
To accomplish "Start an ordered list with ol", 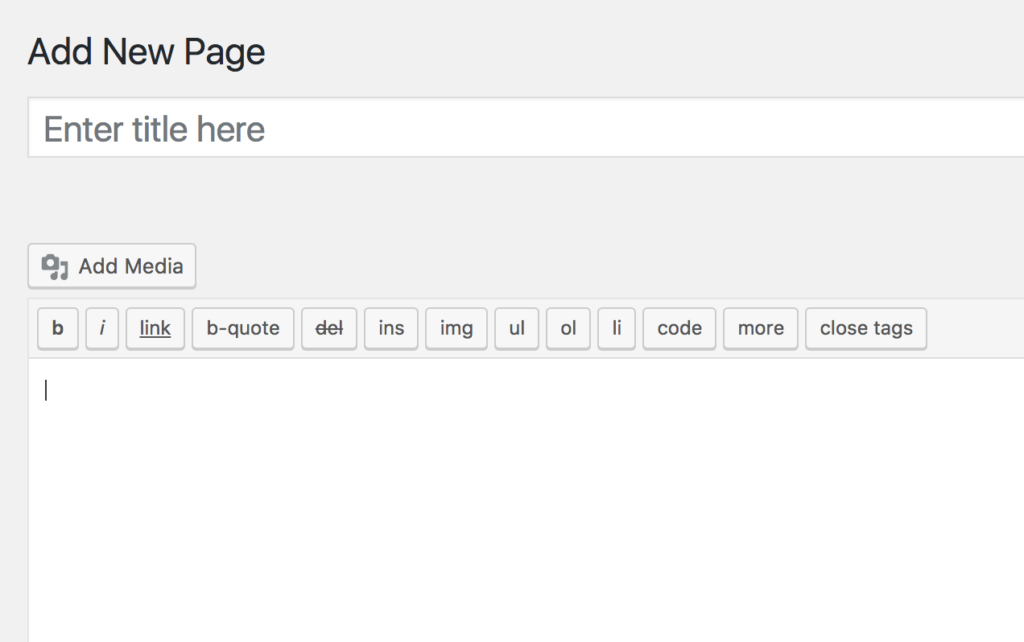I will tap(568, 328).
